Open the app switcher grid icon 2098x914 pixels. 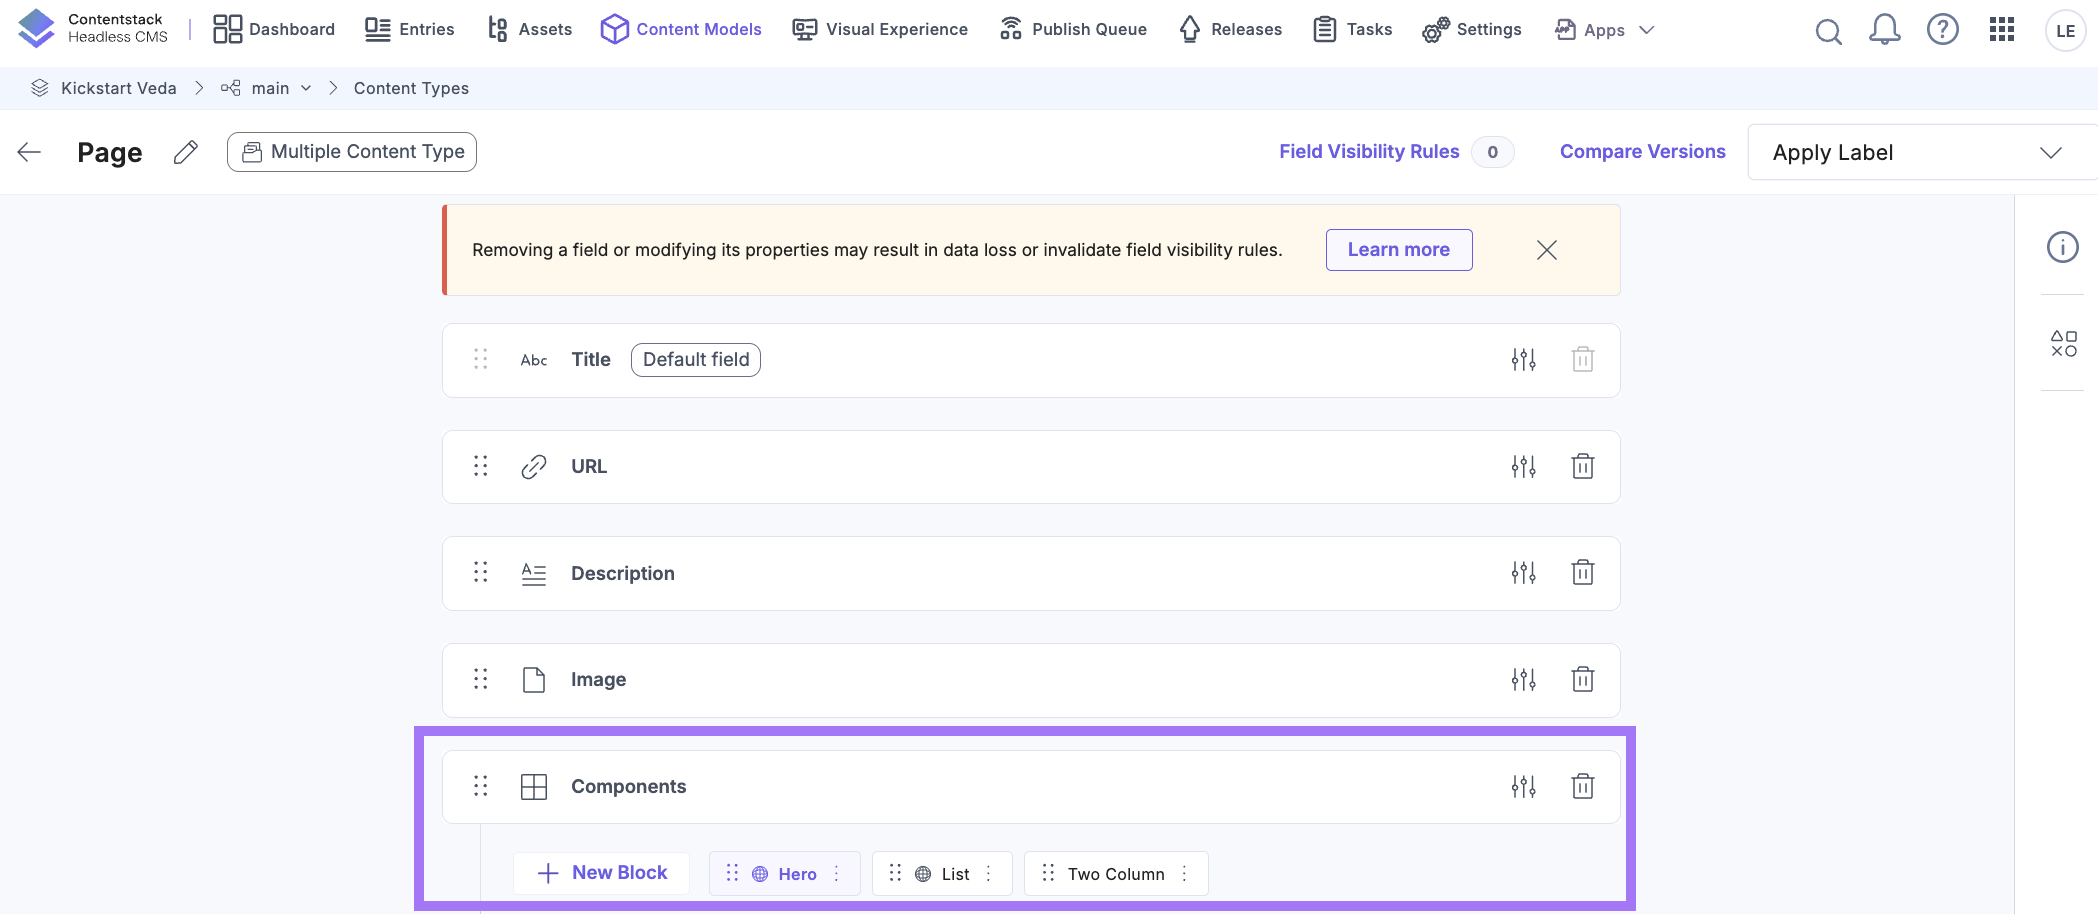click(x=2002, y=30)
